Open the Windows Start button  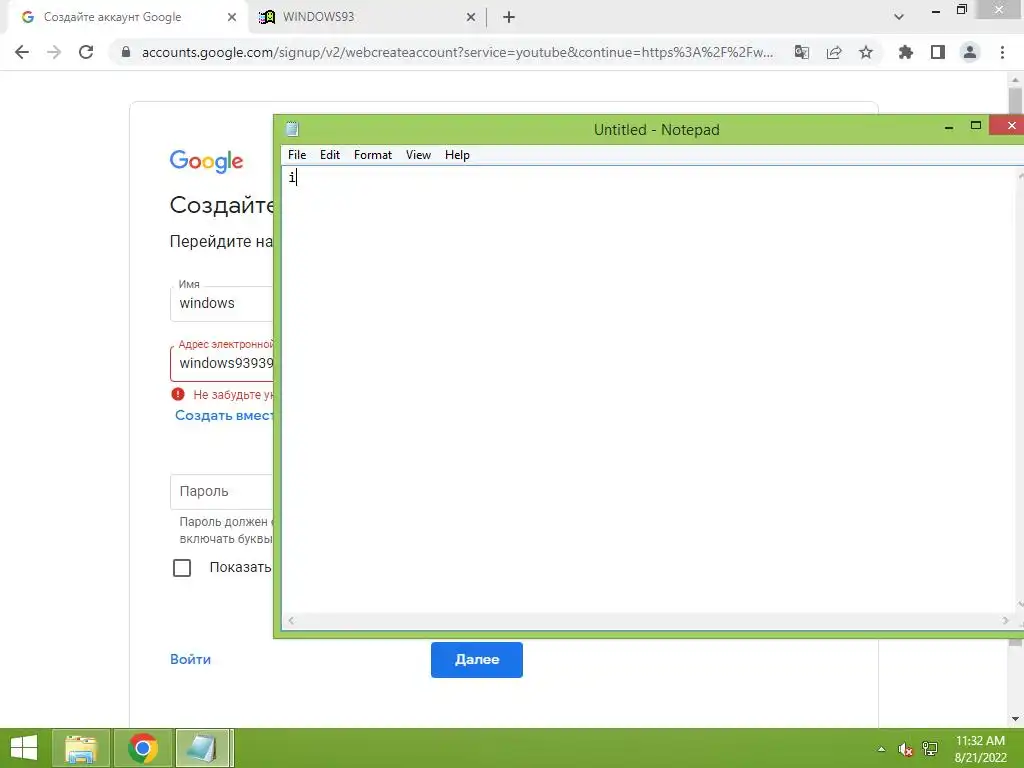(x=24, y=748)
